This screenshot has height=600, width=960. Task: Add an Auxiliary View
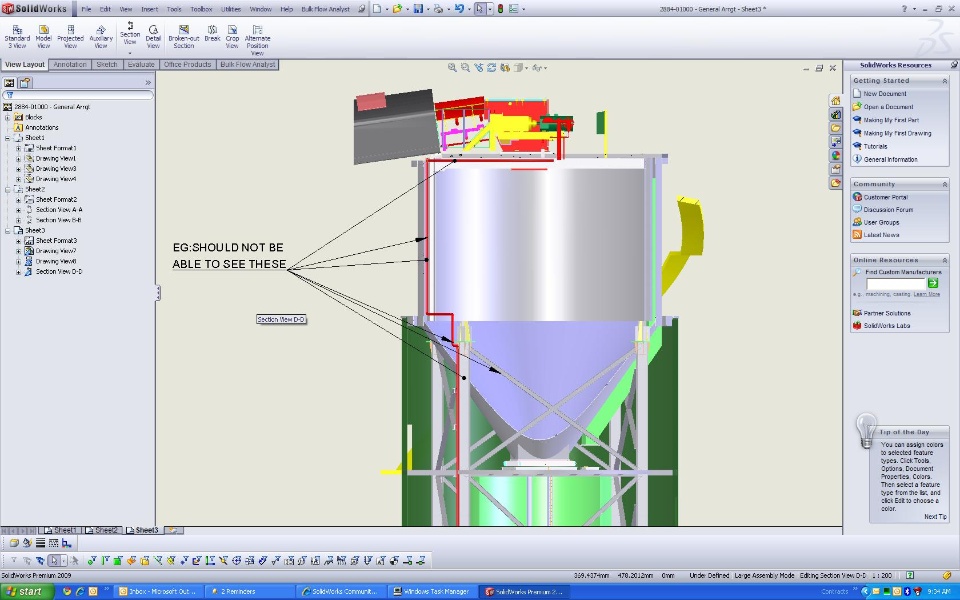(x=101, y=37)
